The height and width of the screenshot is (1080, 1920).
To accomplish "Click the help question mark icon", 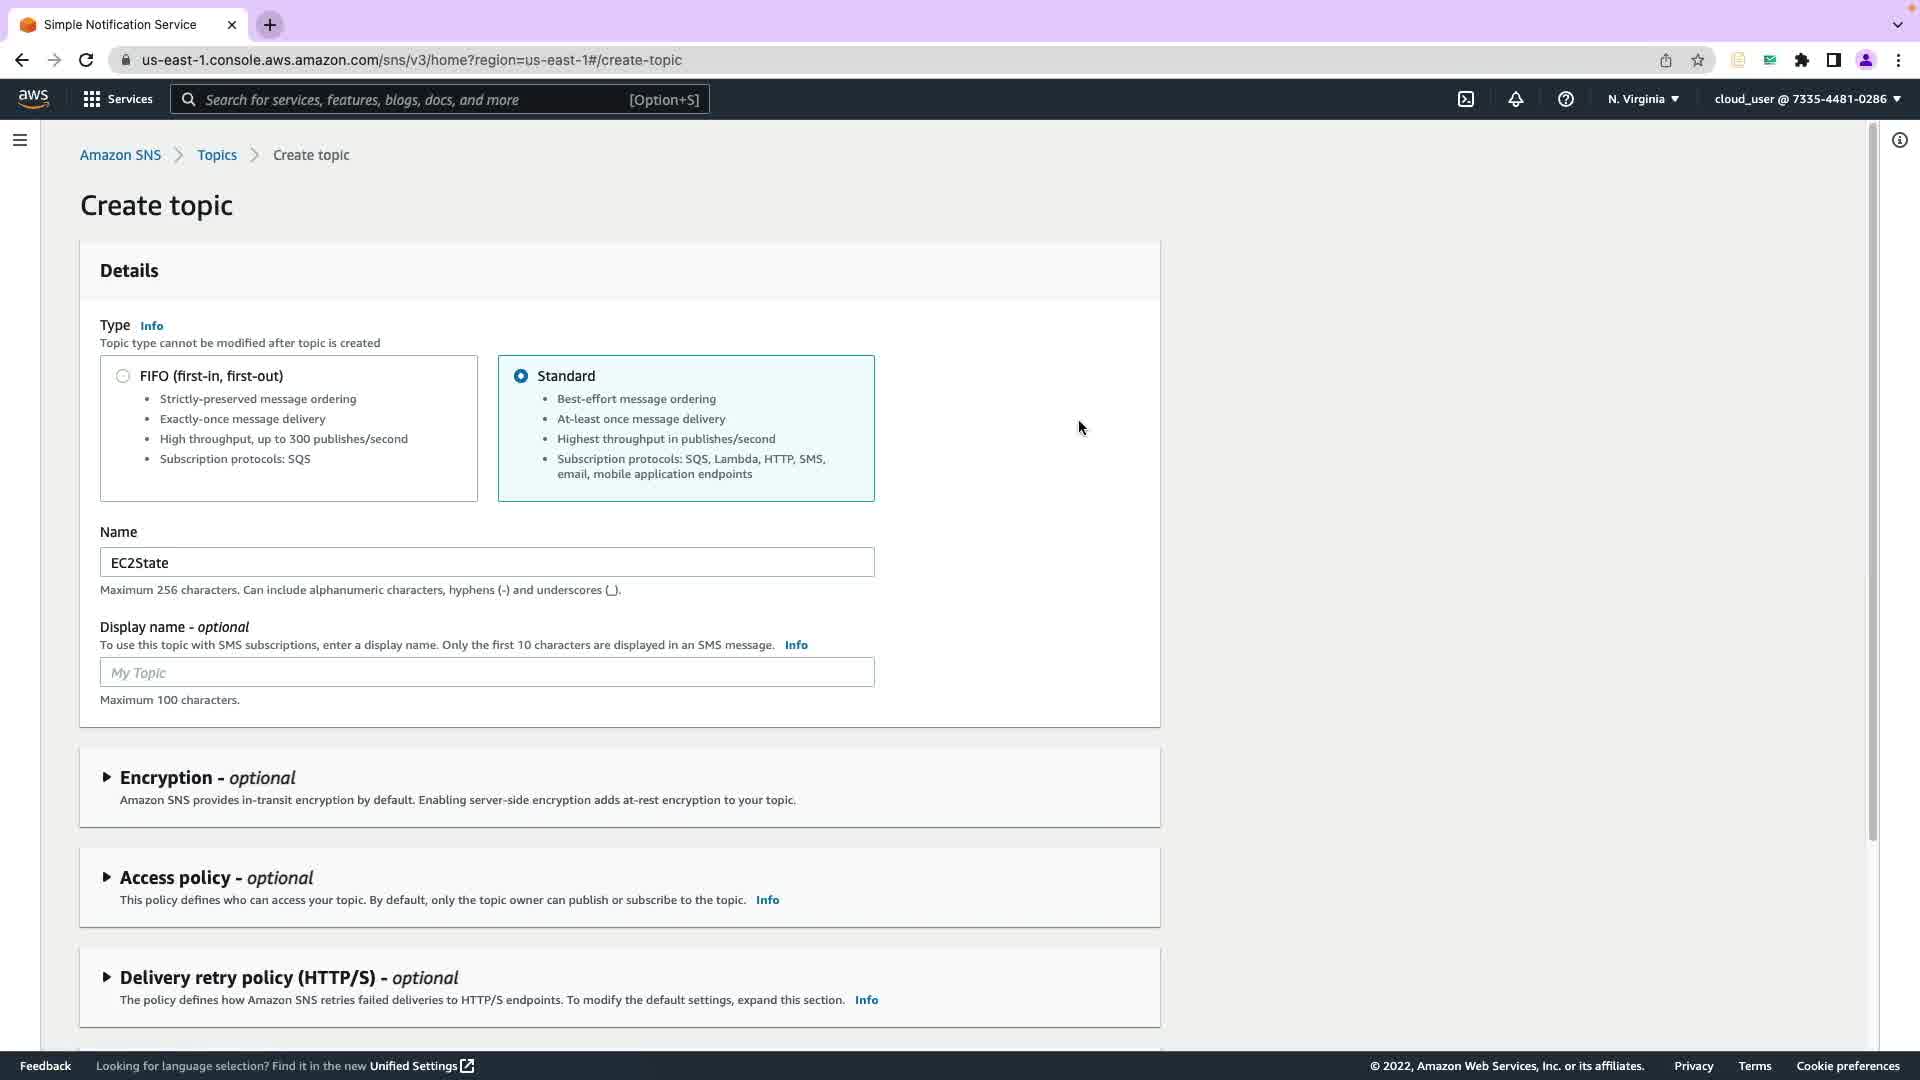I will click(x=1566, y=99).
